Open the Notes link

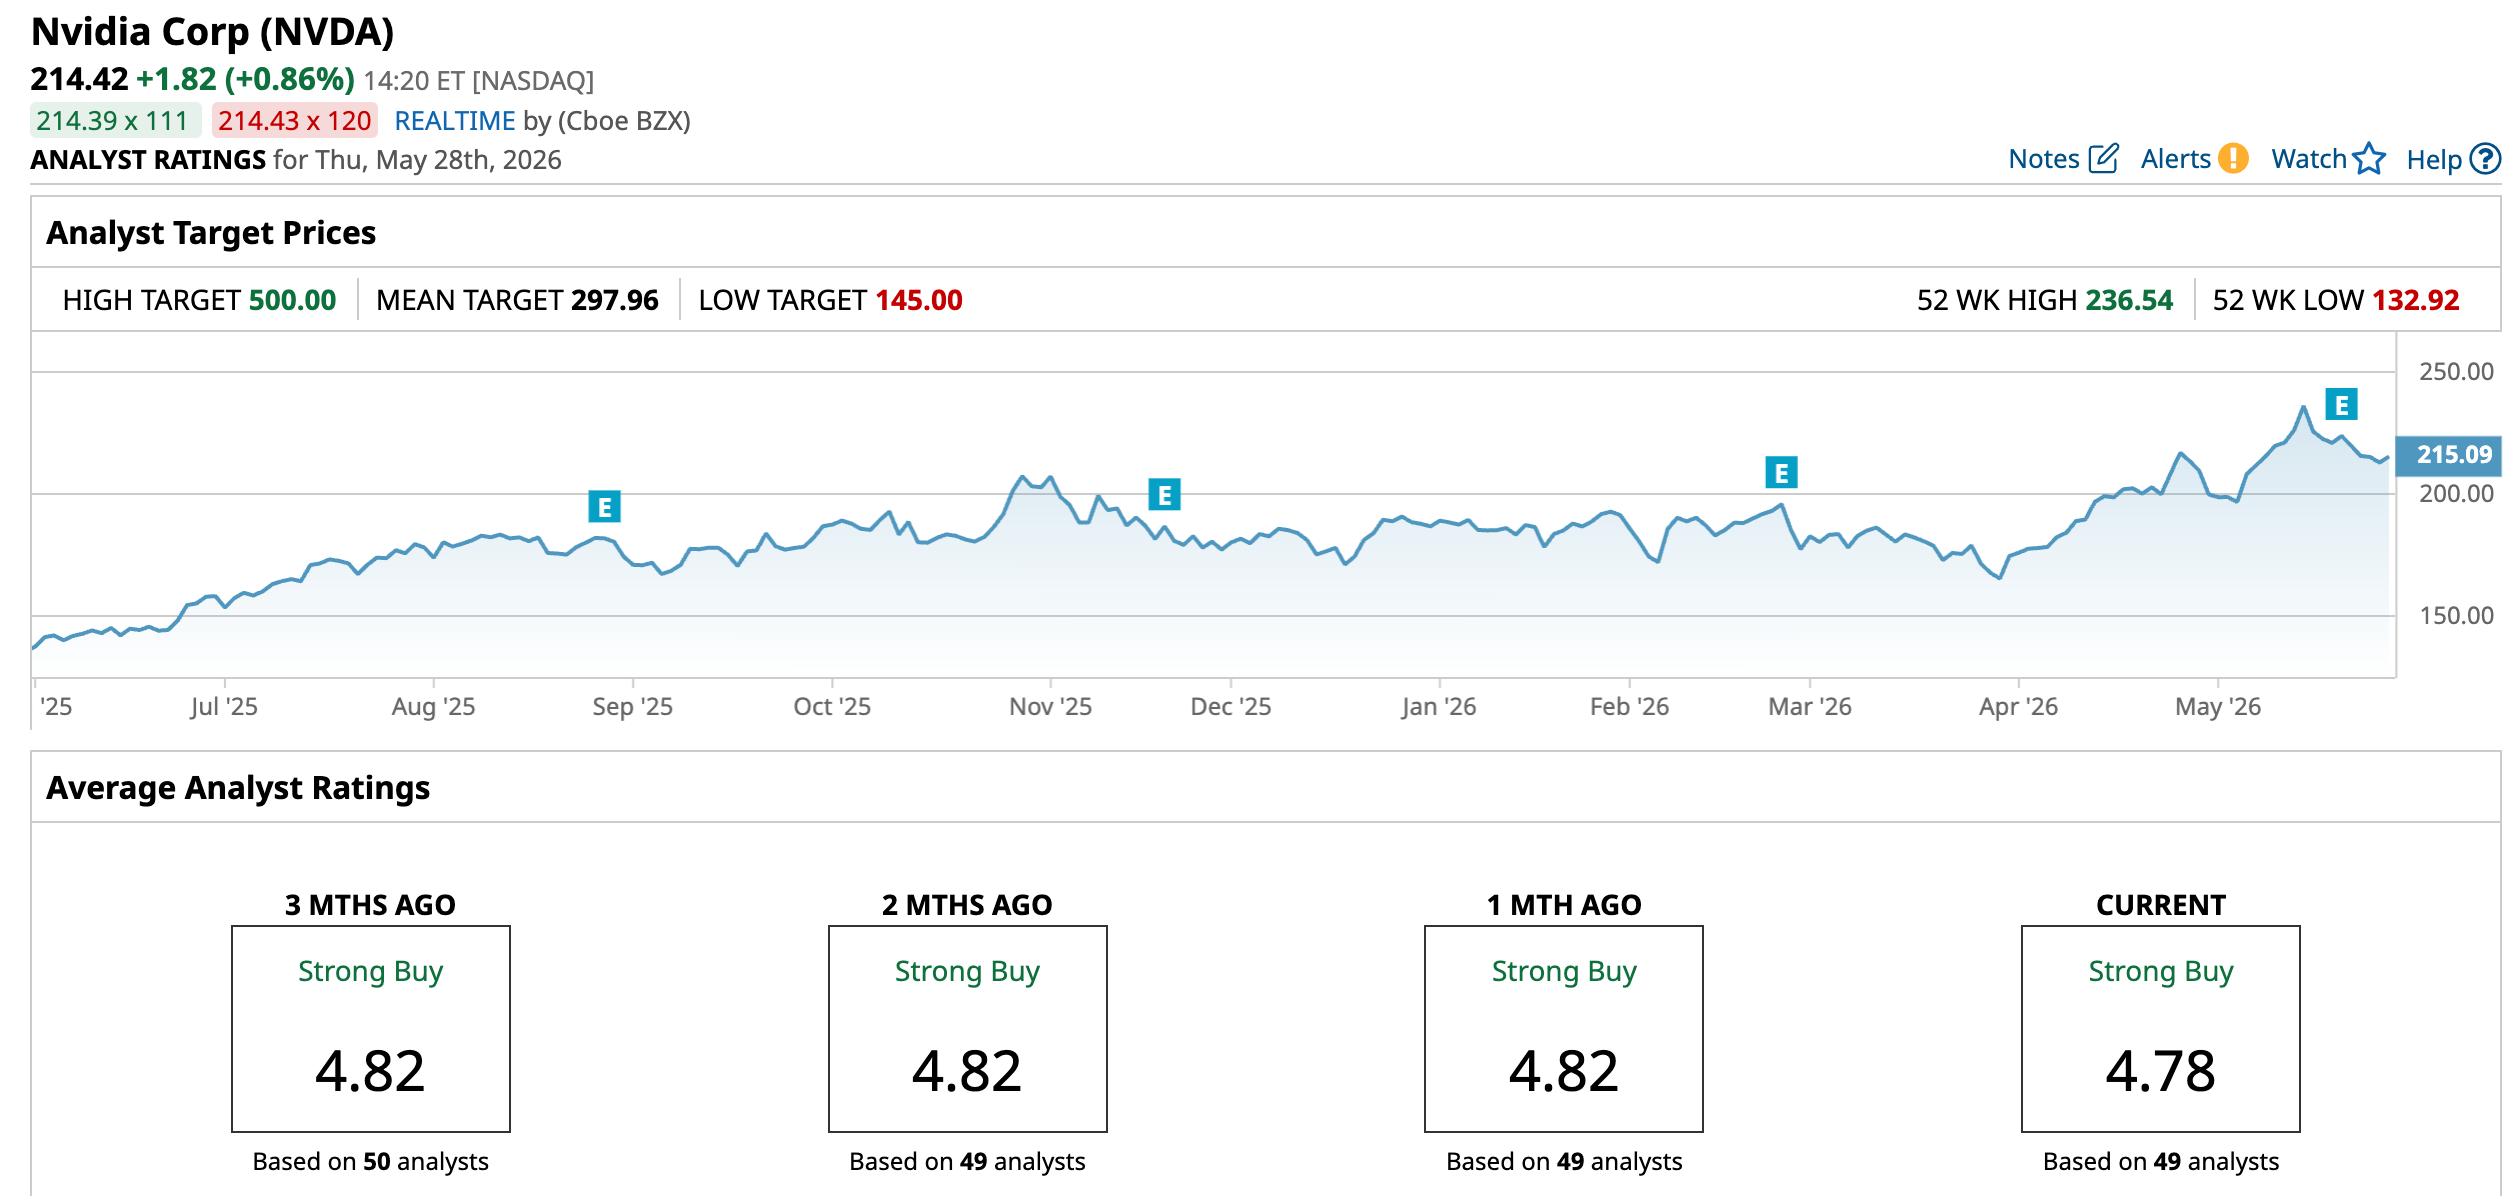click(2043, 159)
